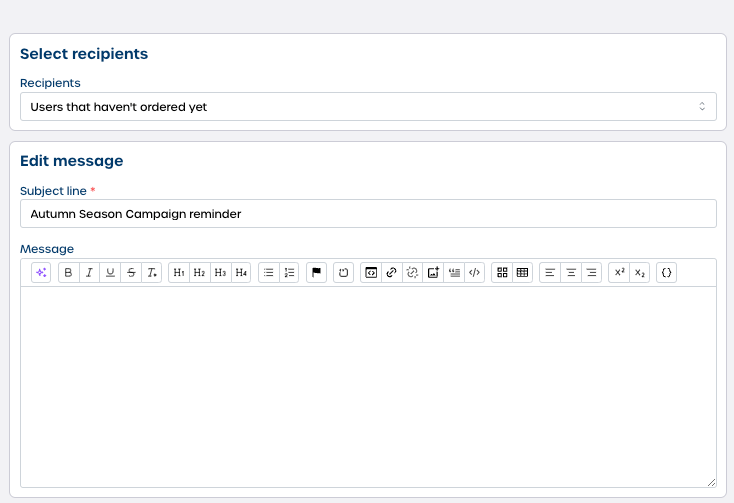Apply superscript formatting

[x=619, y=272]
